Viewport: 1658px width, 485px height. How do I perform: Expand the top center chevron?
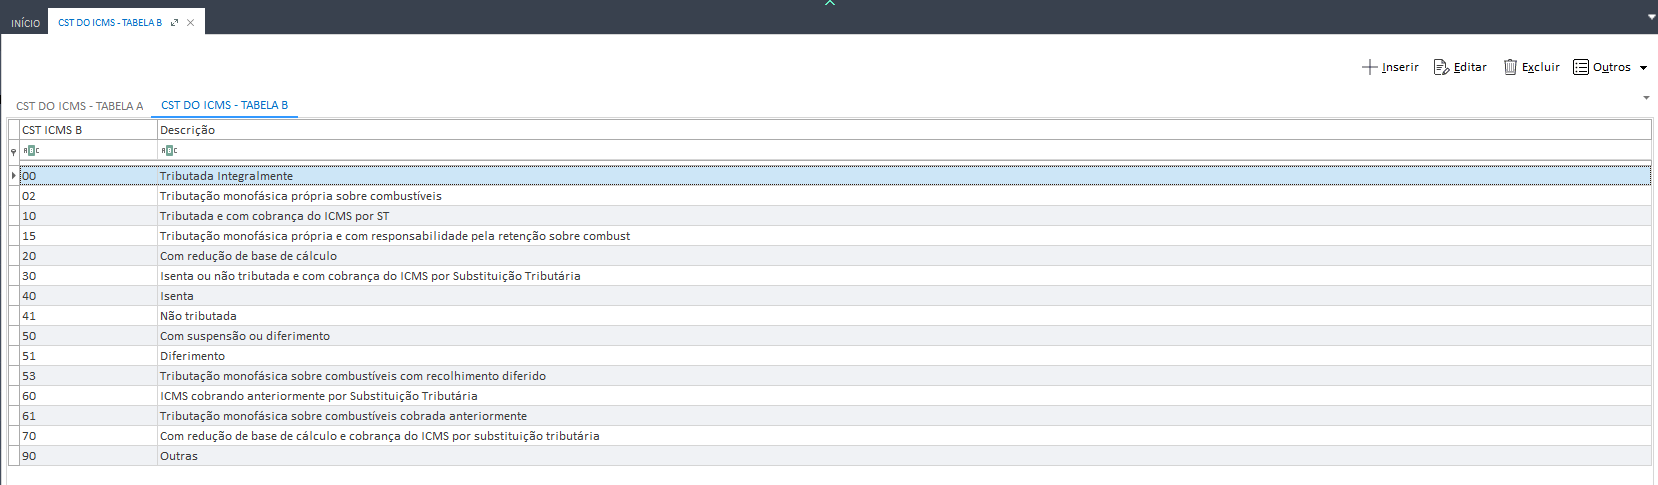pyautogui.click(x=829, y=3)
